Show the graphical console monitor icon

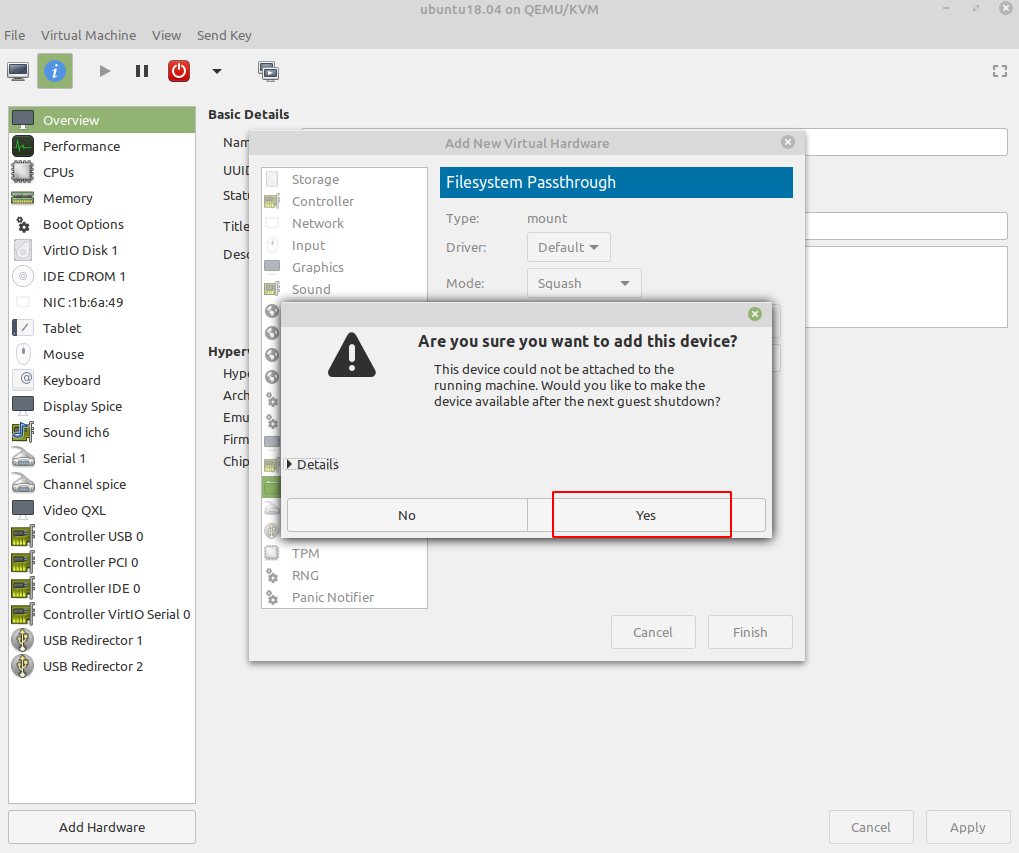[x=18, y=71]
